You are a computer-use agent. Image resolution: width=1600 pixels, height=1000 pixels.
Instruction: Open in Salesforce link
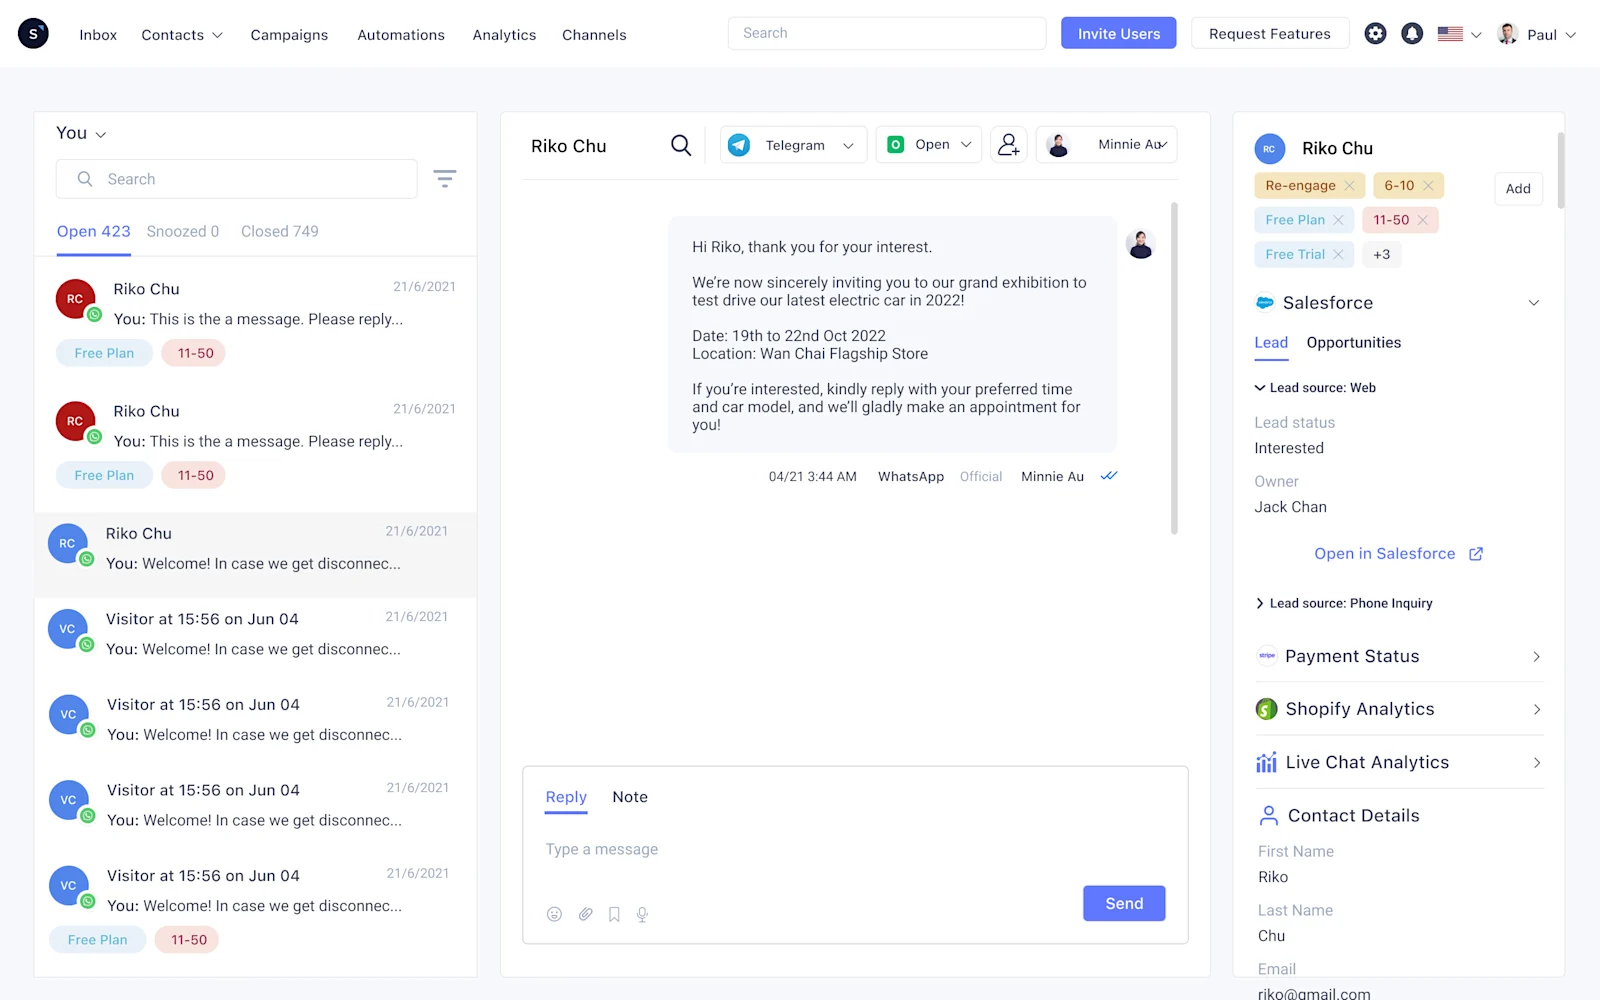tap(1385, 553)
